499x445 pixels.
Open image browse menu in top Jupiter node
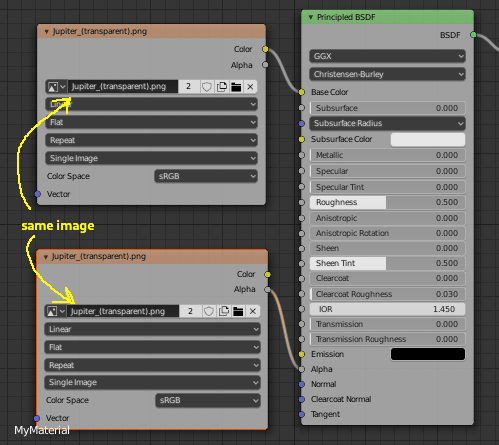tap(56, 87)
